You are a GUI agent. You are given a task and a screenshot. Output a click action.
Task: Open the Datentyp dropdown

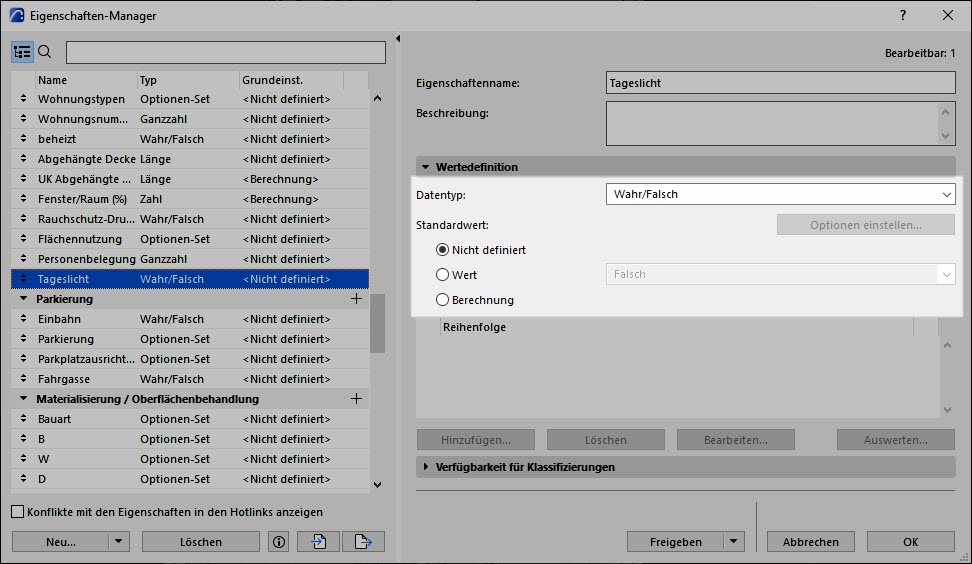pos(780,194)
